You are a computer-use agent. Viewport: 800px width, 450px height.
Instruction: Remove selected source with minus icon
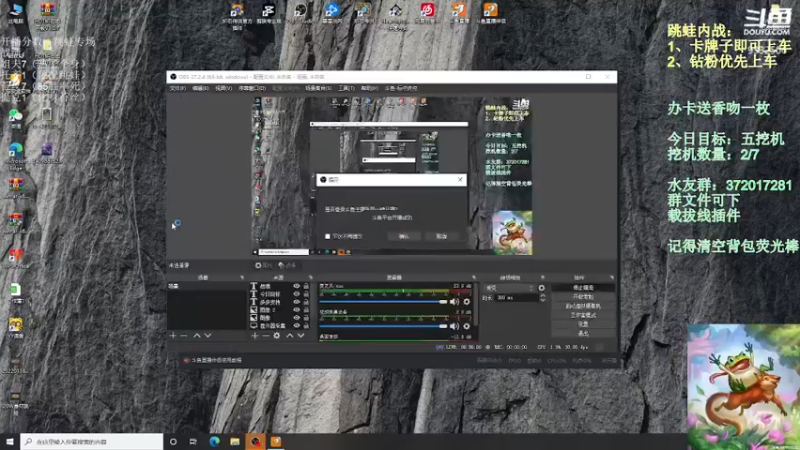tap(265, 336)
